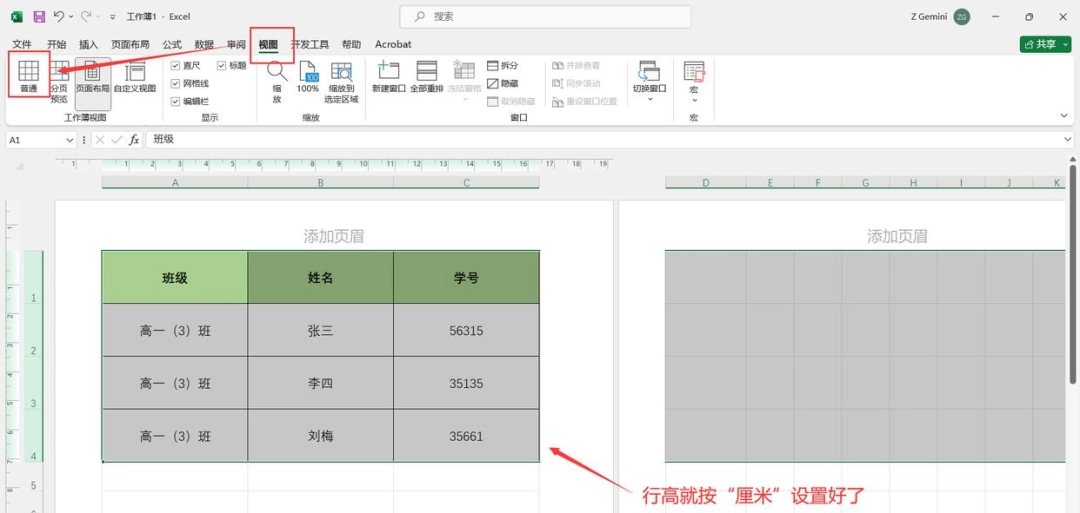The height and width of the screenshot is (513, 1080).
Task: Click Unhide window (取消隐藏)
Action: pos(510,101)
